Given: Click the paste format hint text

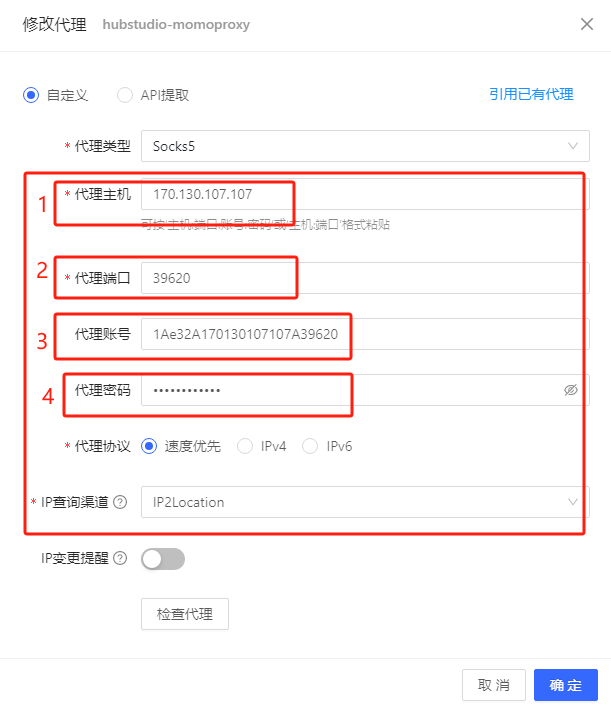Looking at the screenshot, I should coord(265,225).
